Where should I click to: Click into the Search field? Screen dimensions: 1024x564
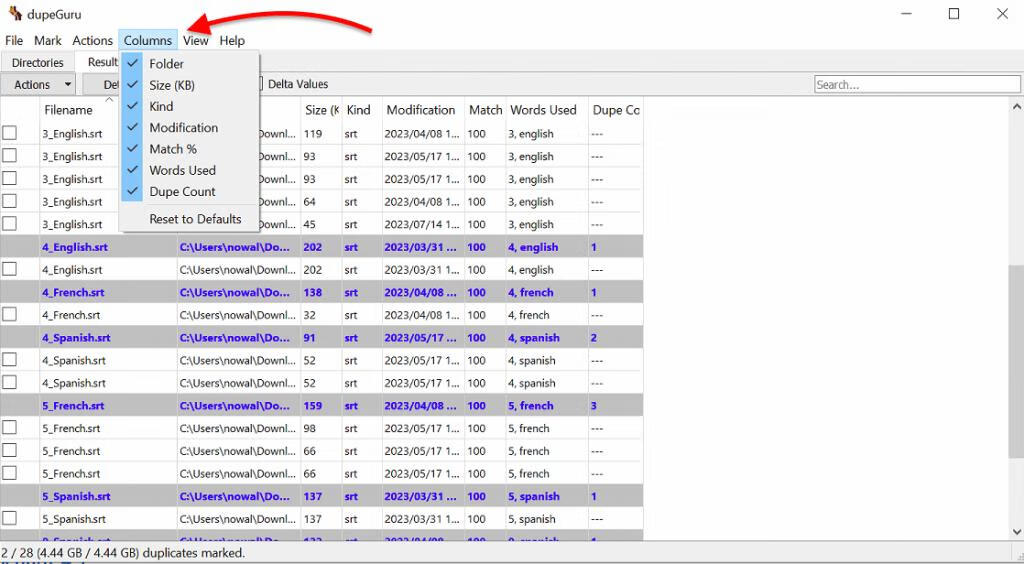[x=917, y=84]
